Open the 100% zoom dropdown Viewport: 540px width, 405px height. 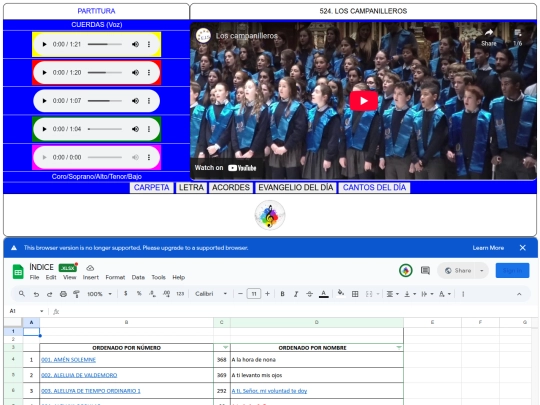pos(99,294)
